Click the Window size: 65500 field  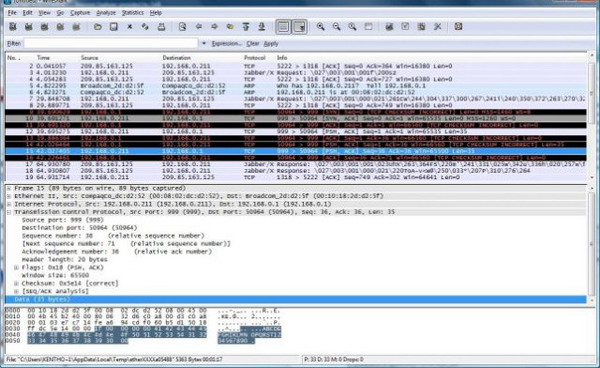coord(55,275)
